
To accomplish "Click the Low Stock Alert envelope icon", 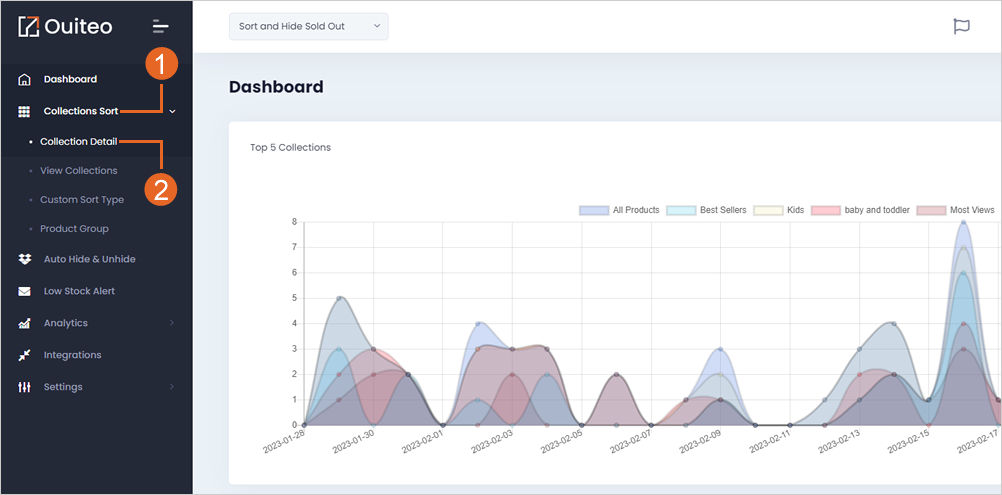I will (24, 291).
